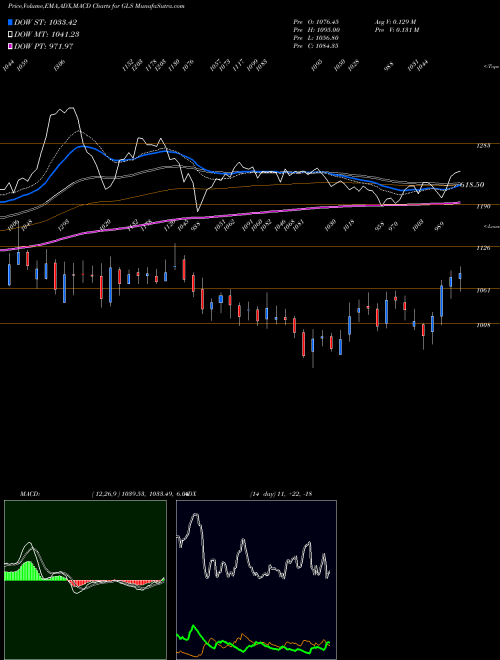Click the 'Pre H: 1095.00' value
This screenshot has height=660, width=500.
click(x=316, y=30)
